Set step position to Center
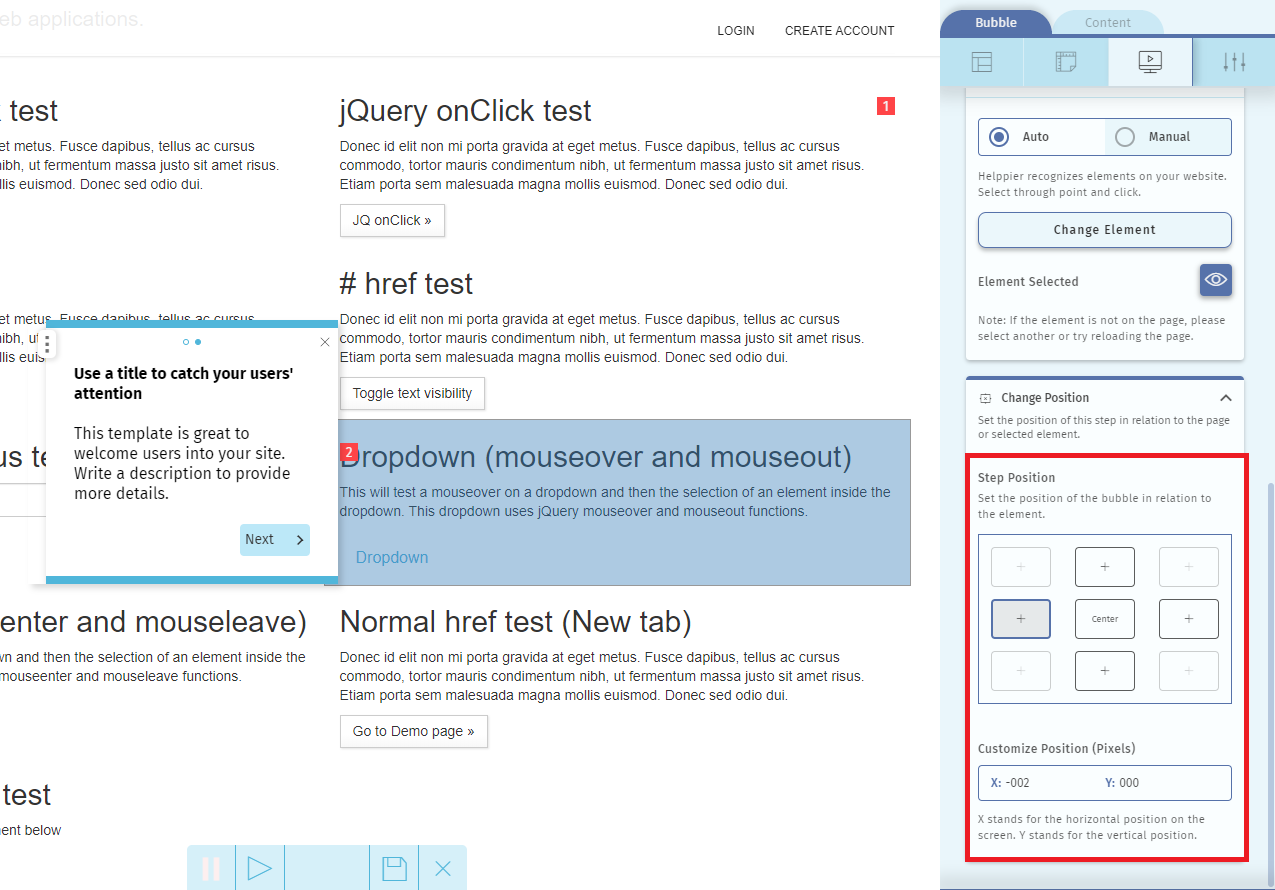1275x890 pixels. 1104,619
